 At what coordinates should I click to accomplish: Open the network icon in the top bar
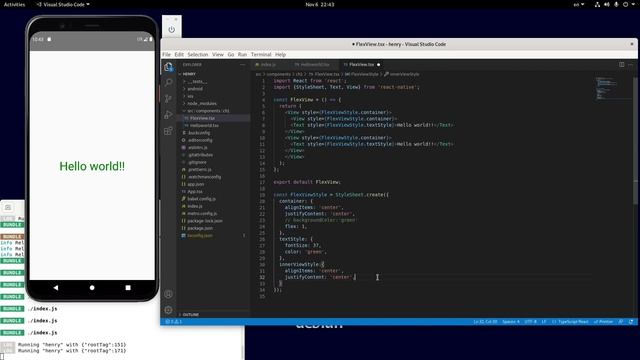(597, 4)
